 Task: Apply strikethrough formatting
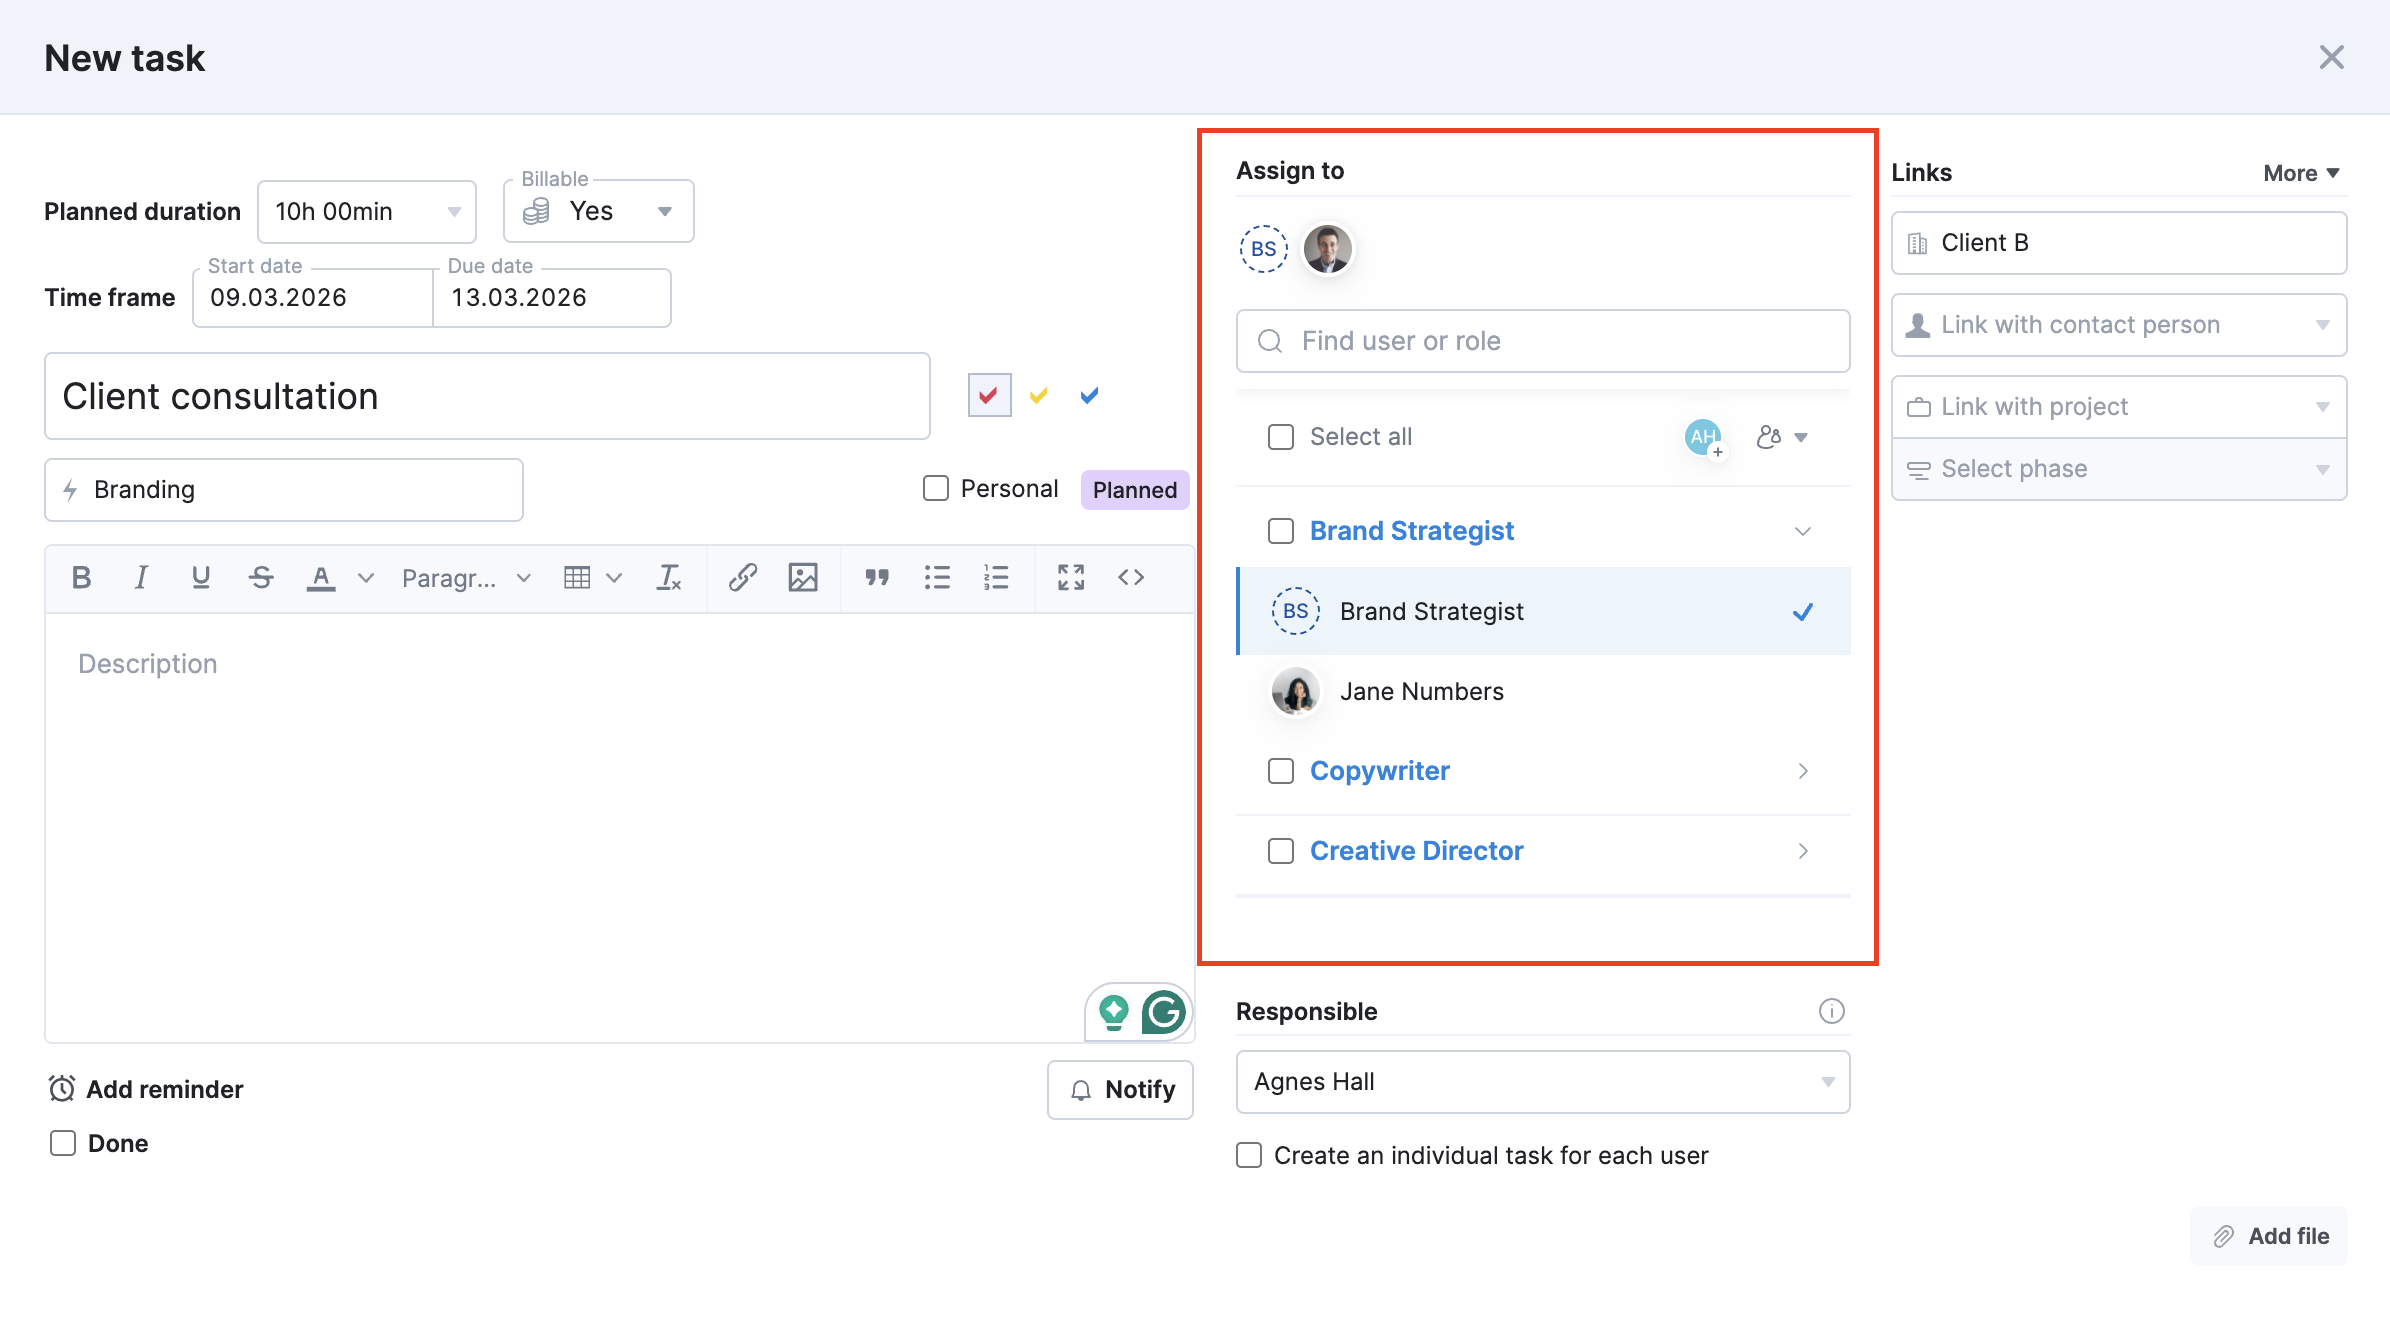tap(261, 577)
